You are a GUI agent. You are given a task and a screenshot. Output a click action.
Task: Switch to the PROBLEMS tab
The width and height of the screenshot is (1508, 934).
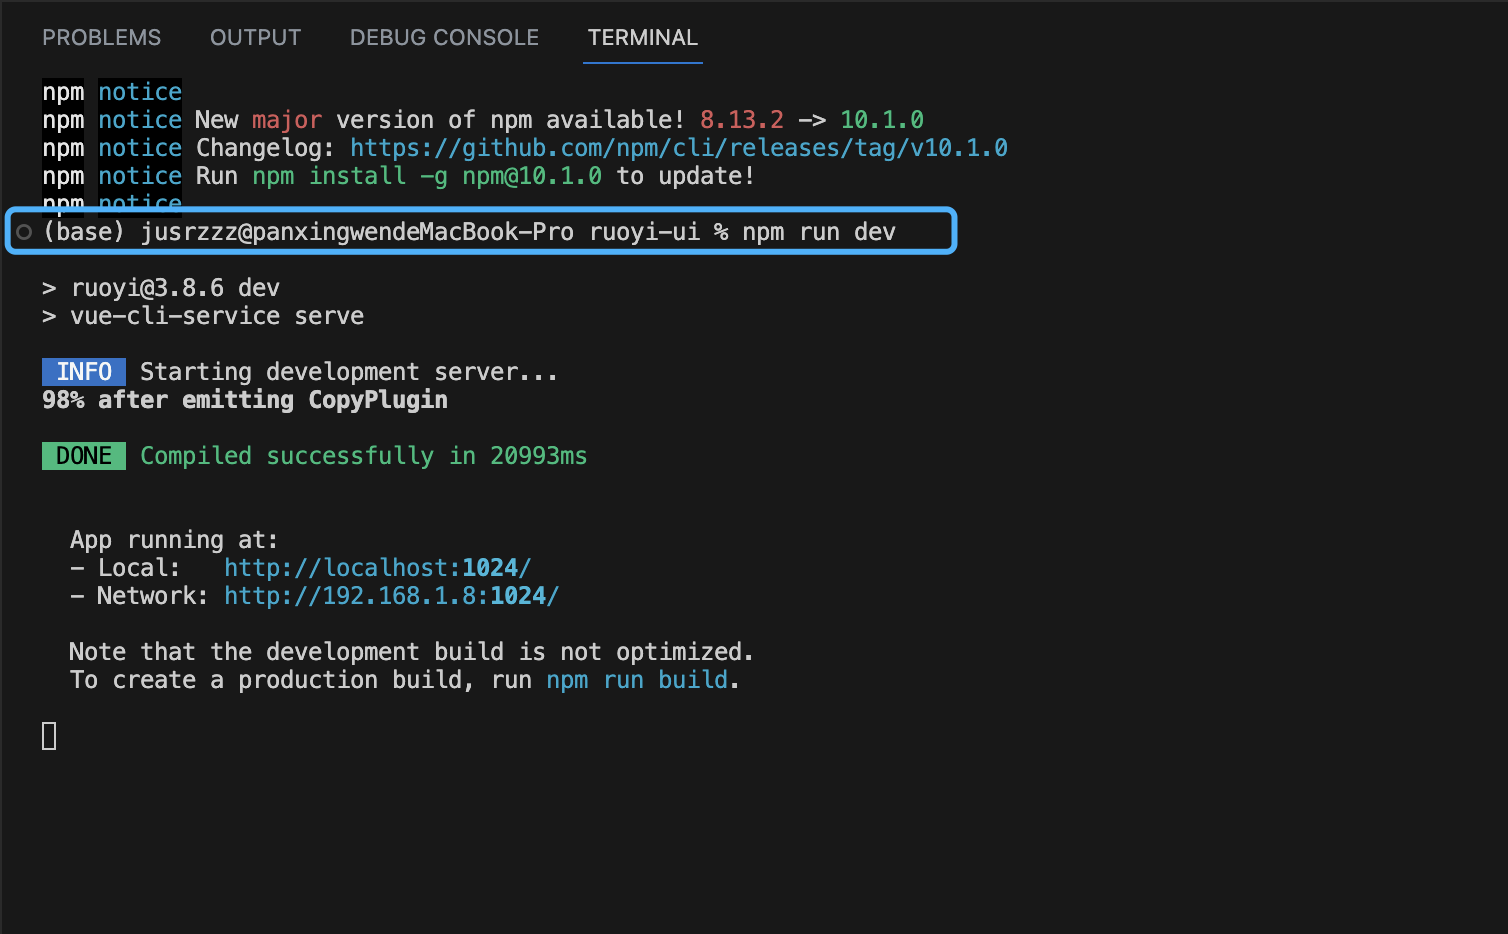coord(101,38)
